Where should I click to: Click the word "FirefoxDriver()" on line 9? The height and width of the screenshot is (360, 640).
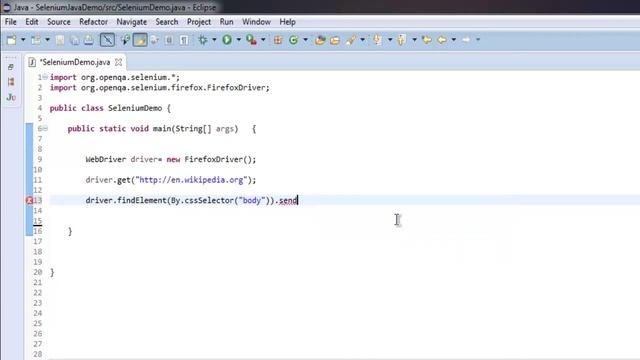point(218,159)
